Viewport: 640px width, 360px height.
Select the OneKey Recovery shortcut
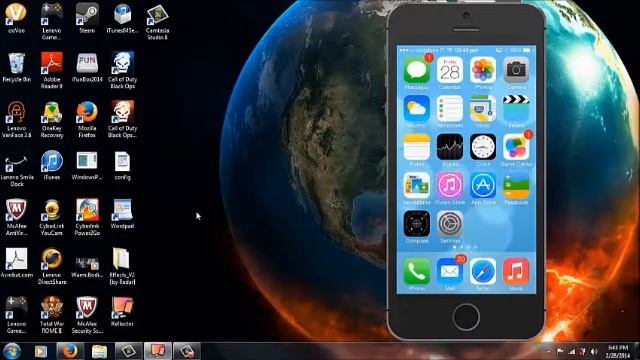52,119
